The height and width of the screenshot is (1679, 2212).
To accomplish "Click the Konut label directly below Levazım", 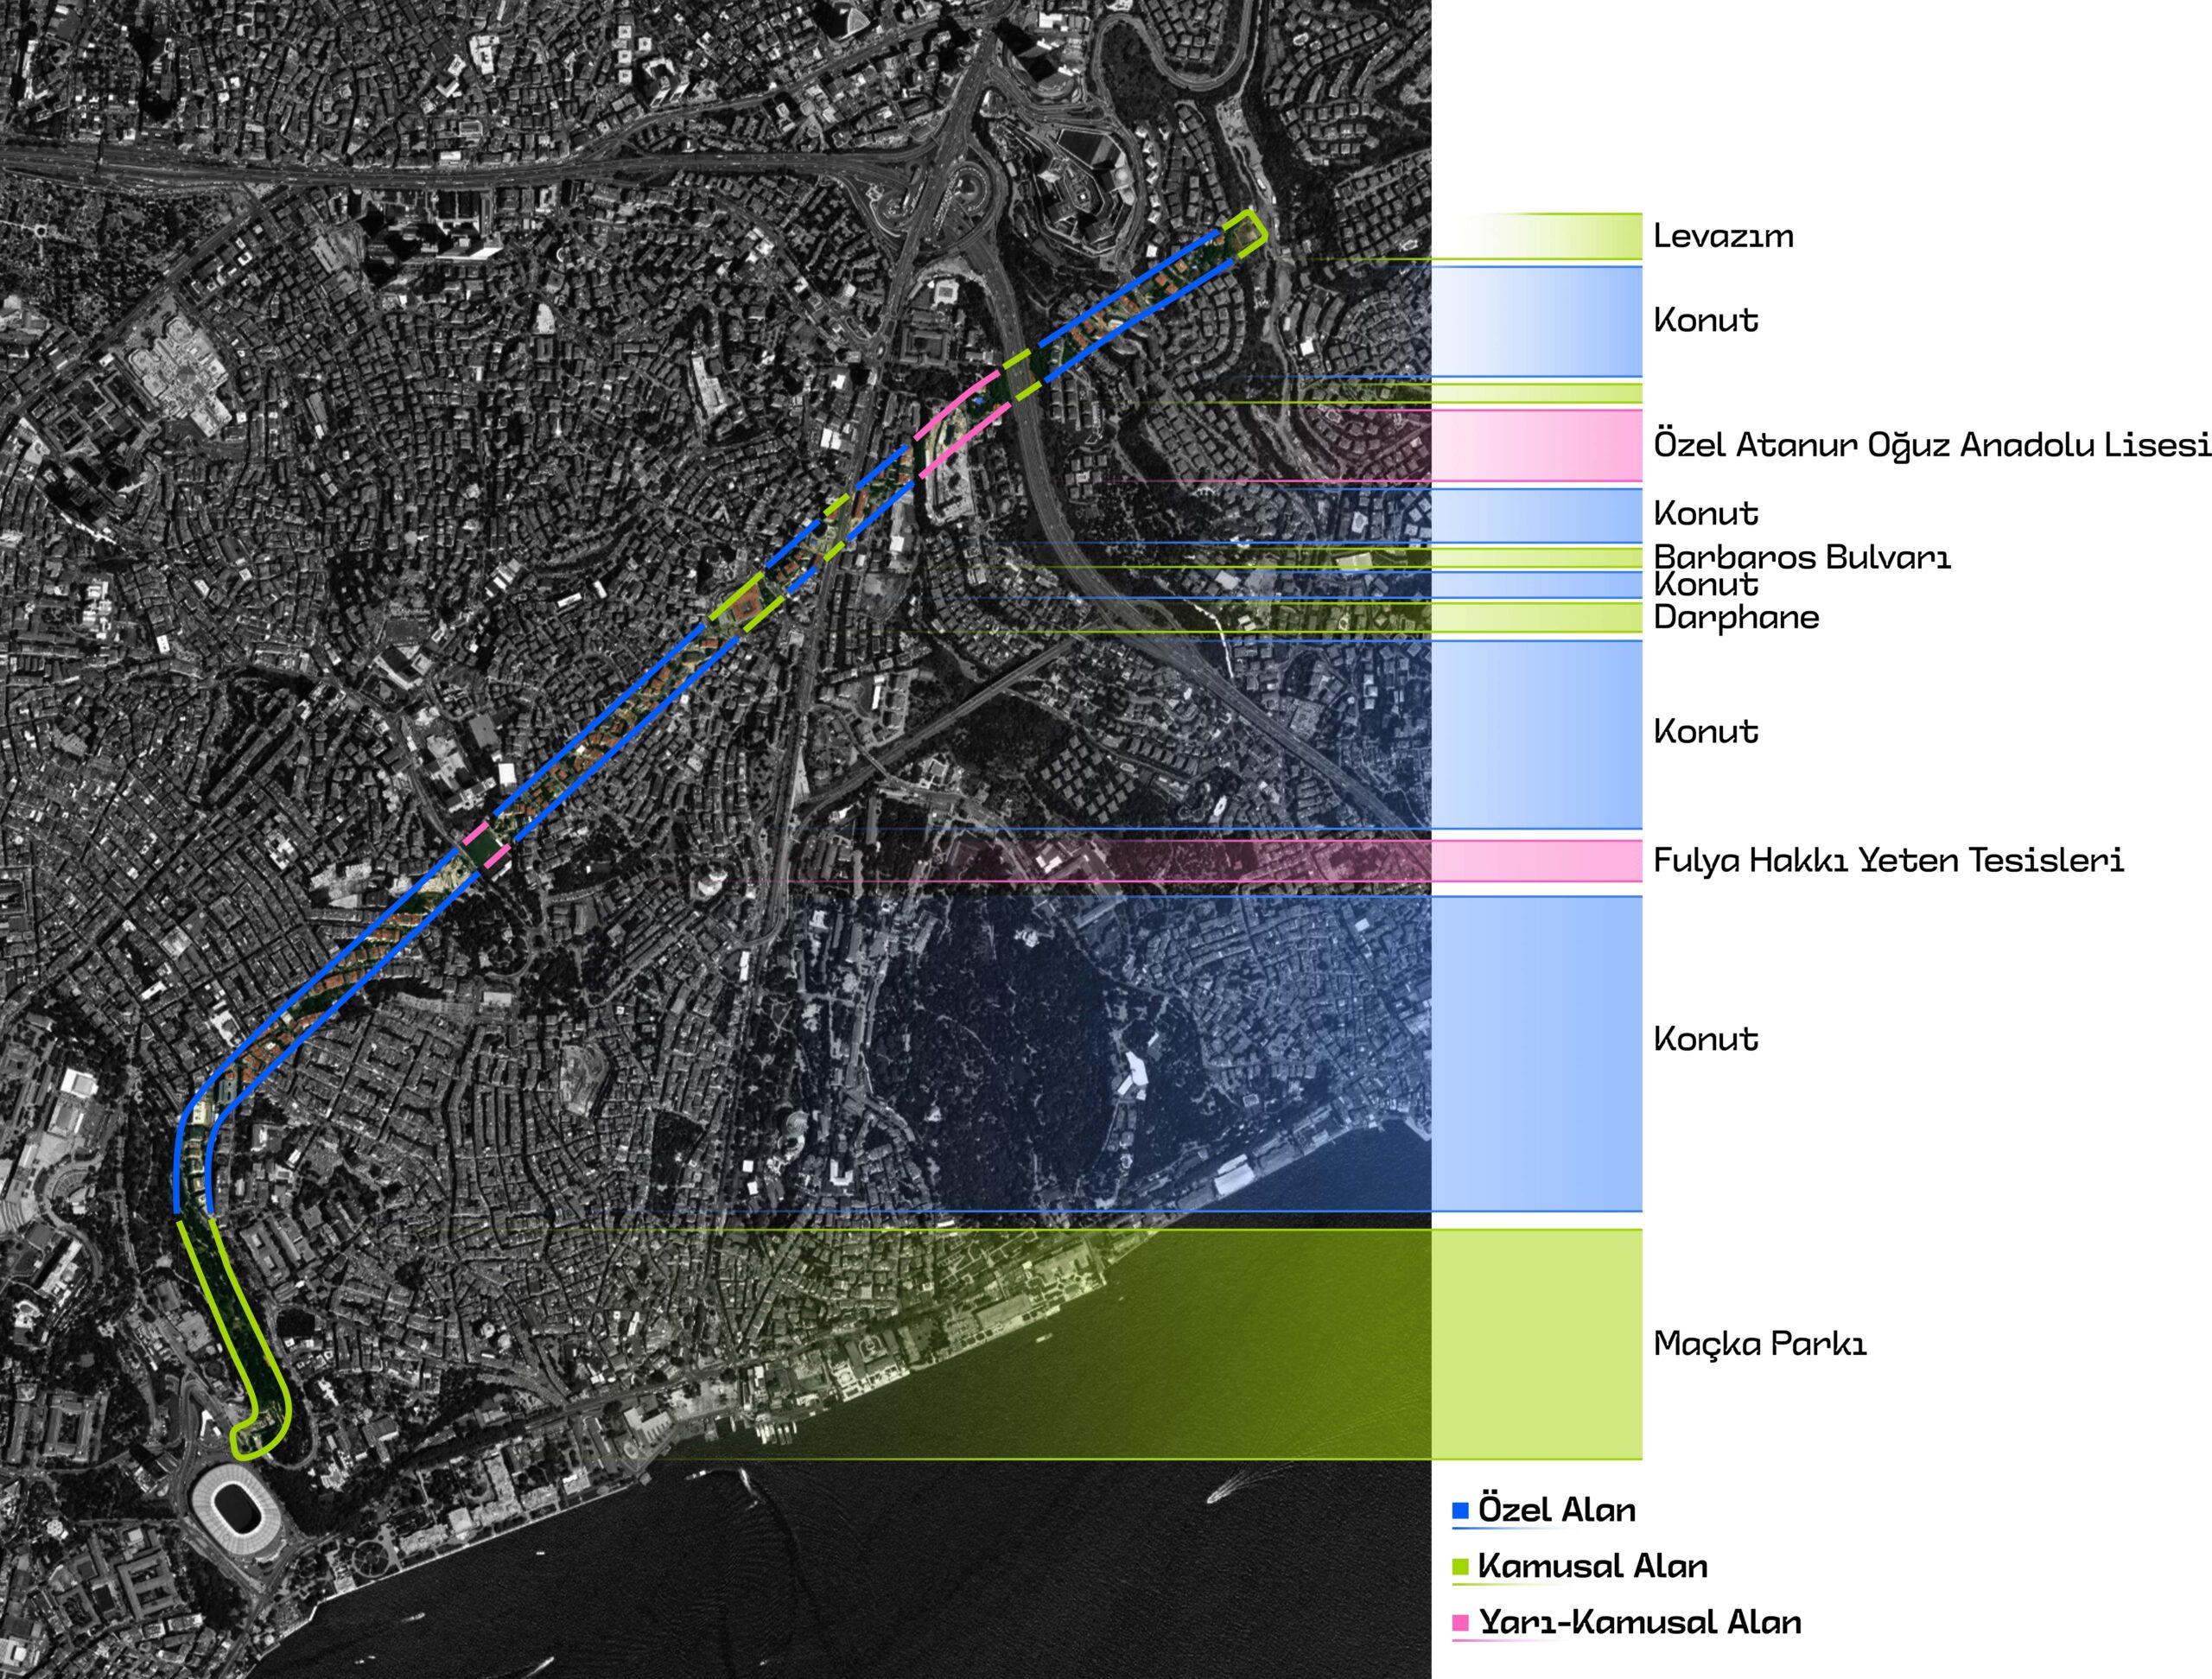I will (1706, 320).
